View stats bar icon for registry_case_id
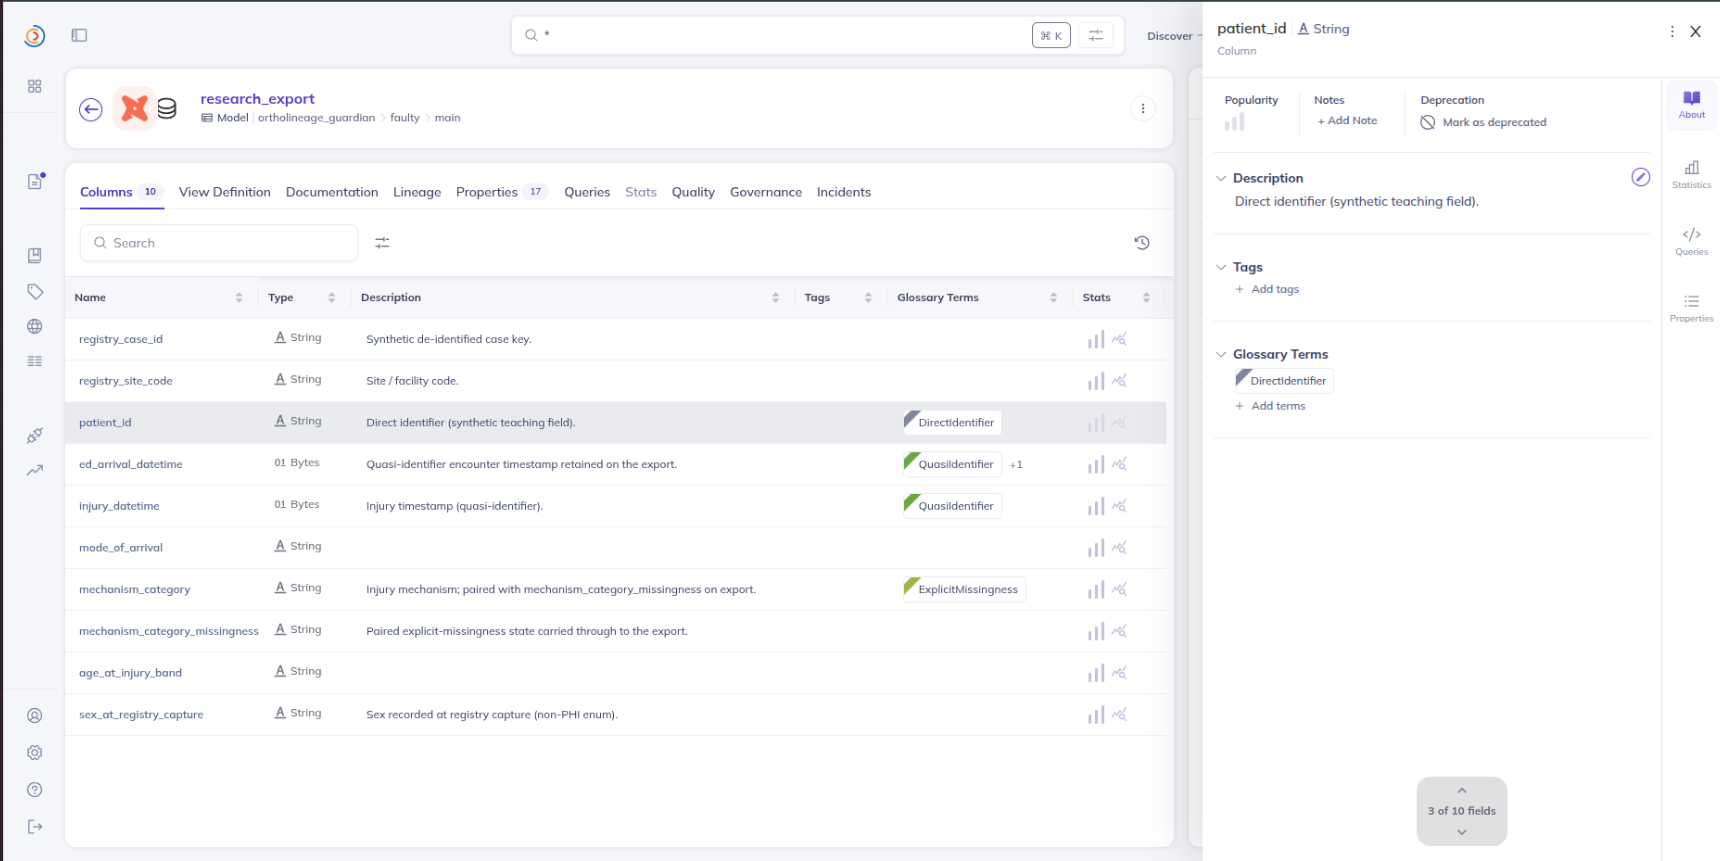 coord(1096,339)
